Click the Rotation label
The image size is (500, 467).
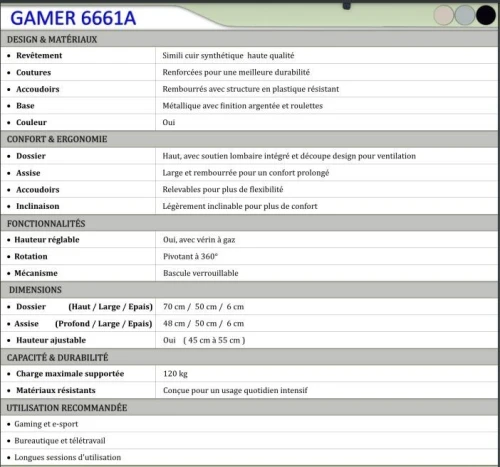click(x=31, y=256)
